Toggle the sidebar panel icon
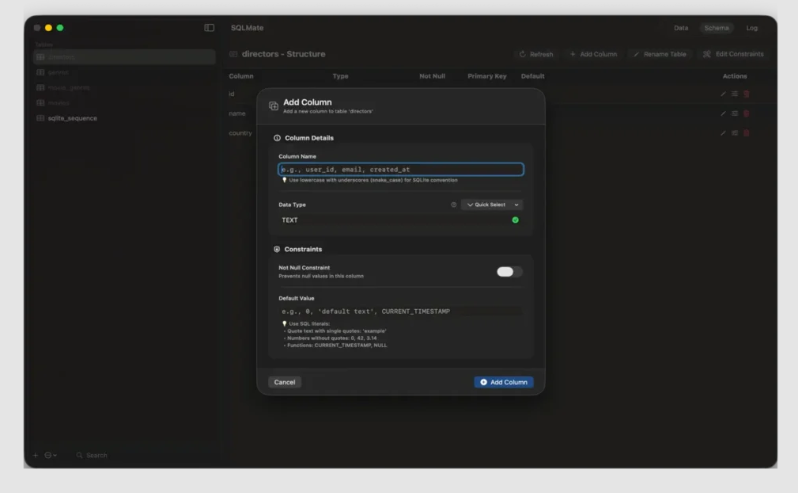This screenshot has width=798, height=493. pos(209,27)
